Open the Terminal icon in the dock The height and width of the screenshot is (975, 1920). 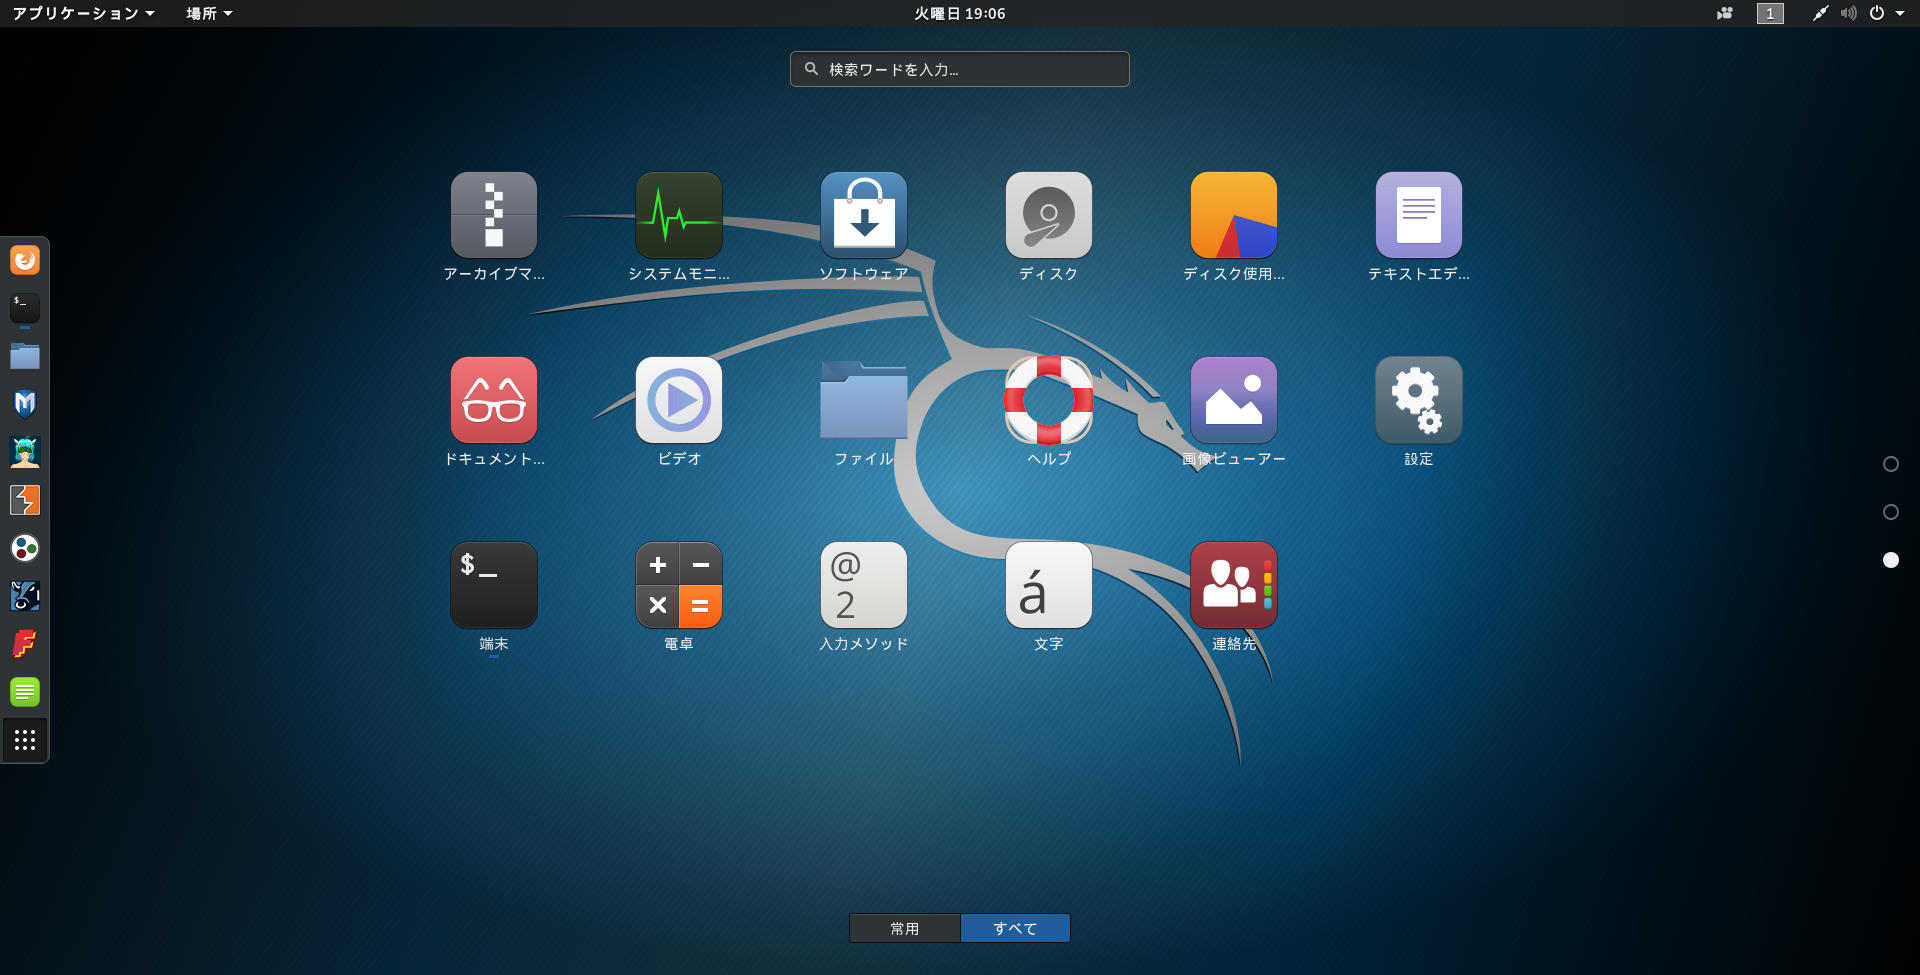pyautogui.click(x=25, y=308)
